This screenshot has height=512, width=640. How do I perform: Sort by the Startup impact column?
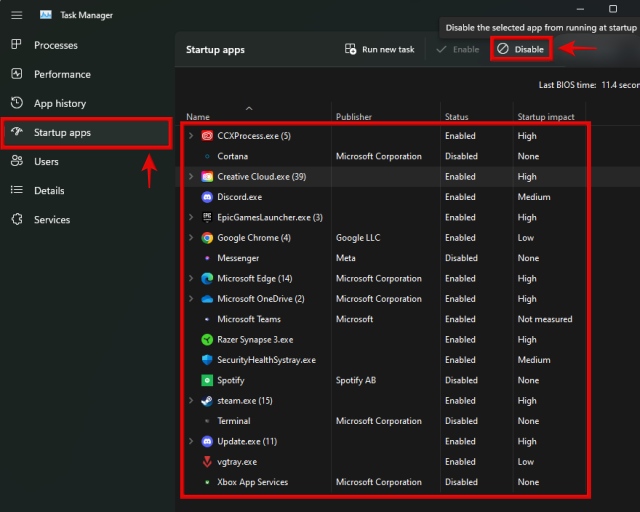[x=546, y=117]
